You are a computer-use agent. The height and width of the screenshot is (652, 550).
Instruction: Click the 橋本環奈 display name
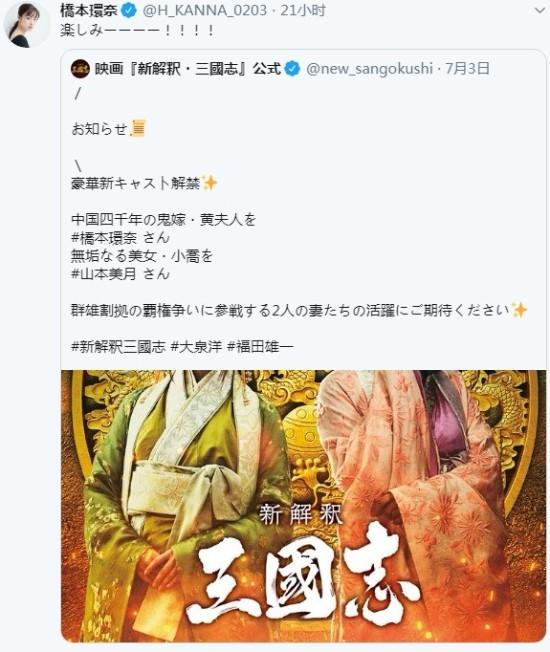coord(89,11)
